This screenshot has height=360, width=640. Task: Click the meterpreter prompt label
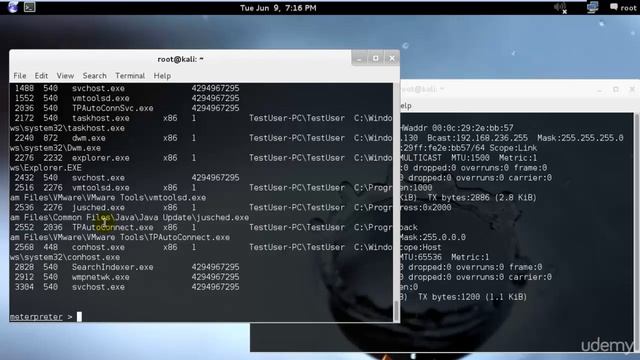(36, 317)
